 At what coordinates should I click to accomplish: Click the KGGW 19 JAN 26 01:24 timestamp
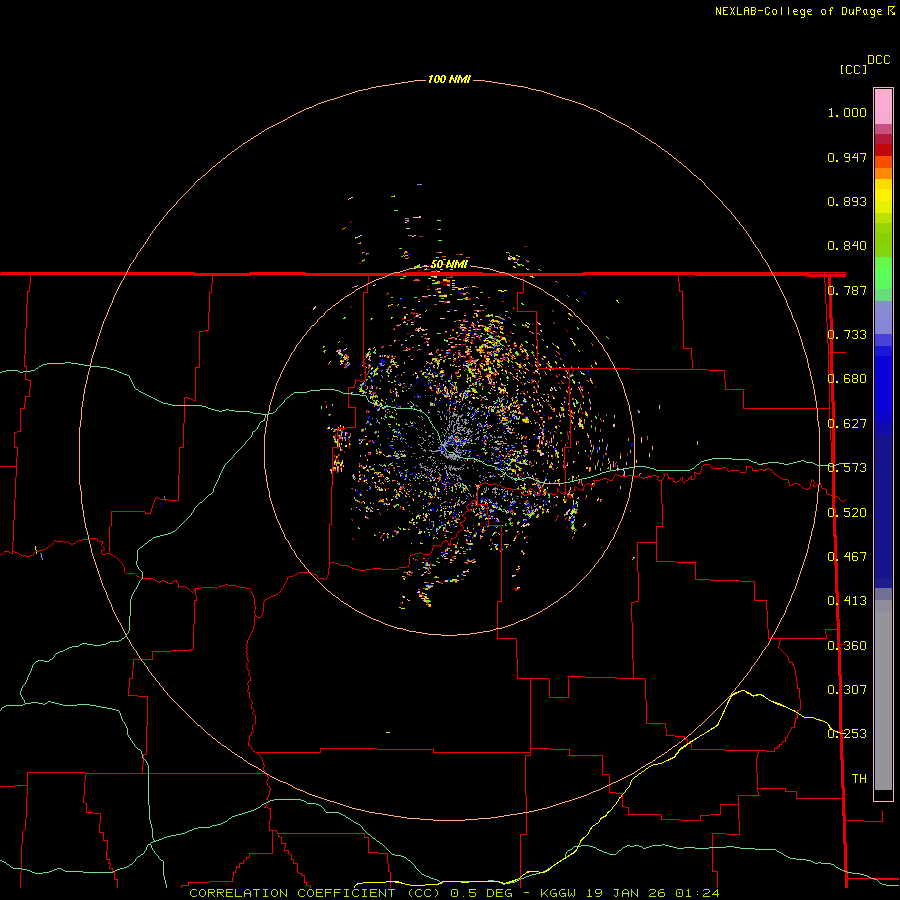point(630,893)
